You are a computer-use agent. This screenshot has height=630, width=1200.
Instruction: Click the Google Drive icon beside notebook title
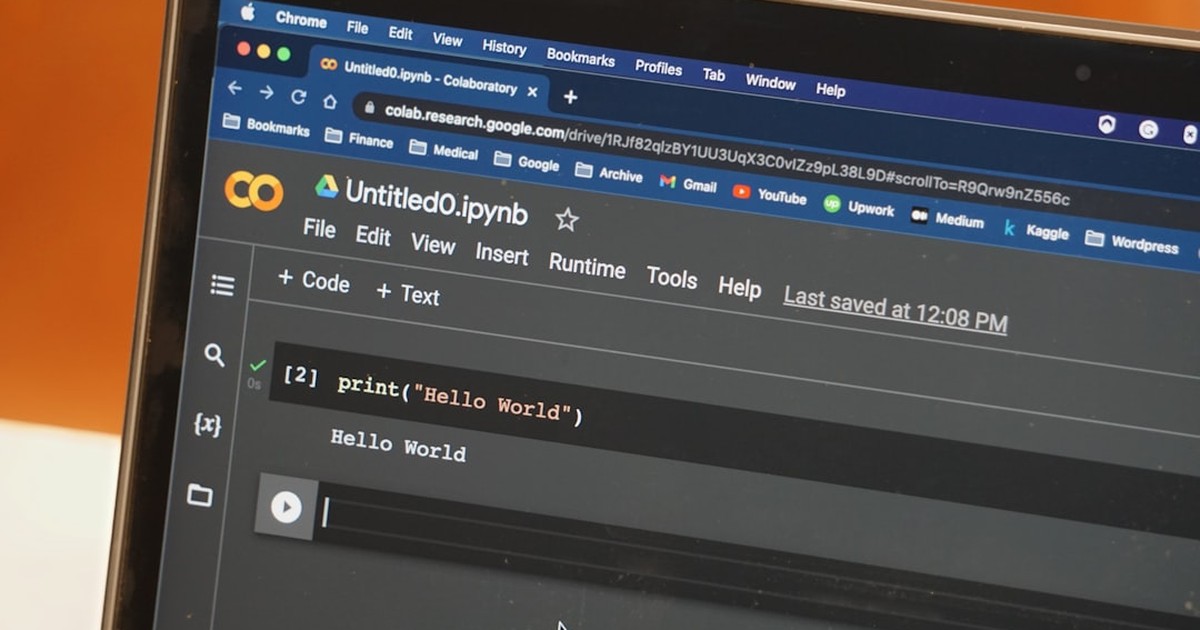pos(327,185)
